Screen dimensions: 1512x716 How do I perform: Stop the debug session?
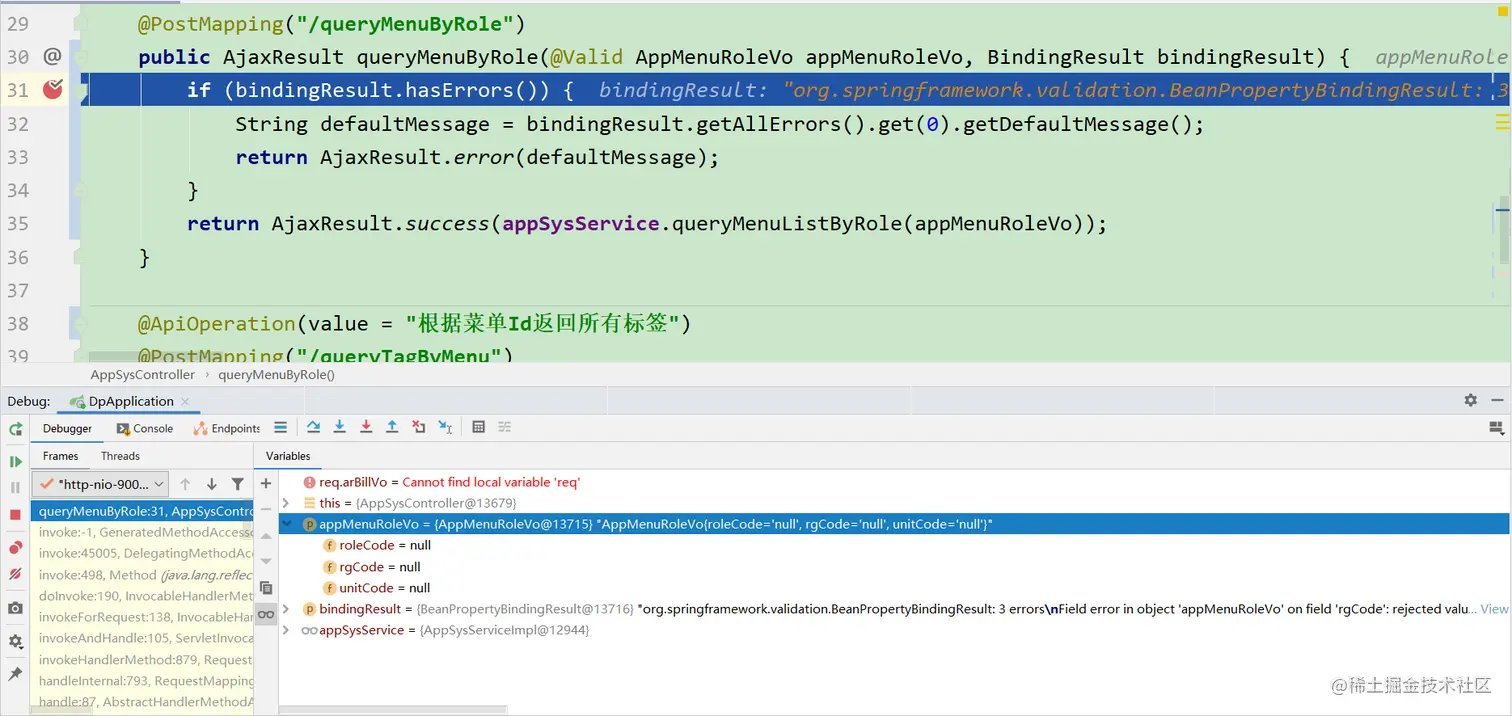click(15, 514)
